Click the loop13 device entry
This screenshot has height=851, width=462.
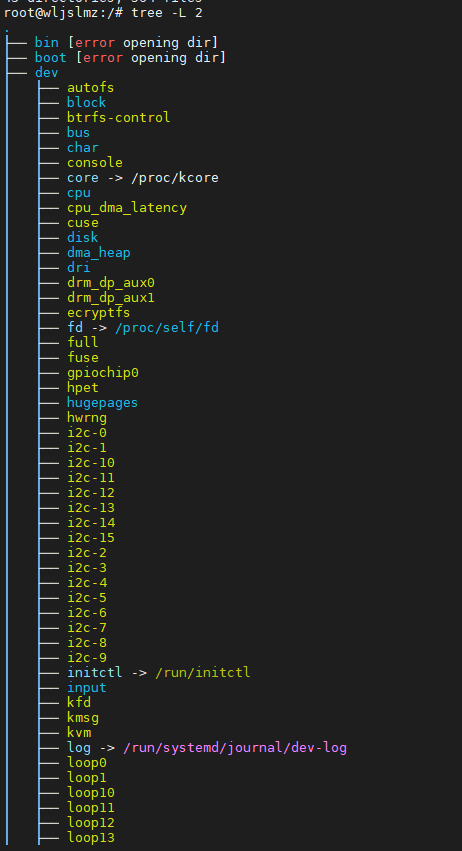click(x=91, y=838)
